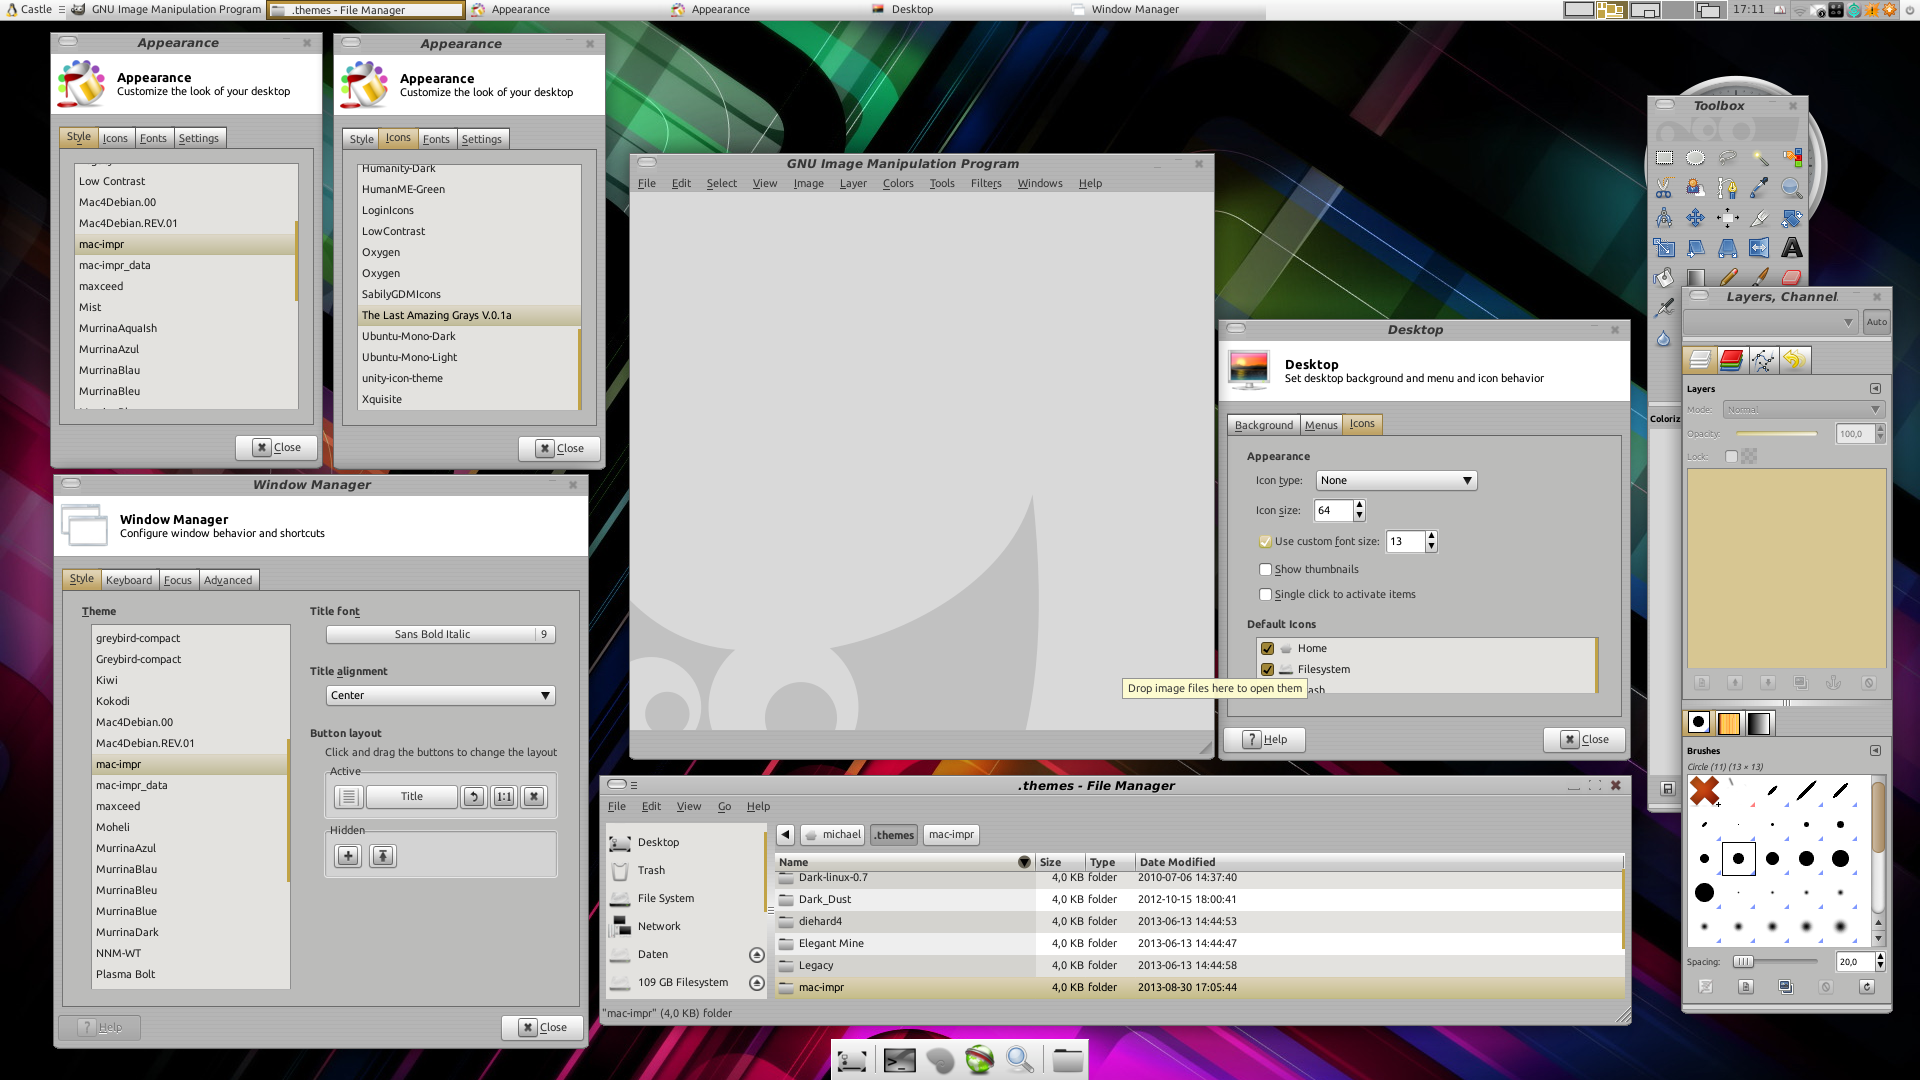Open the Title alignment Center dropdown

(440, 696)
